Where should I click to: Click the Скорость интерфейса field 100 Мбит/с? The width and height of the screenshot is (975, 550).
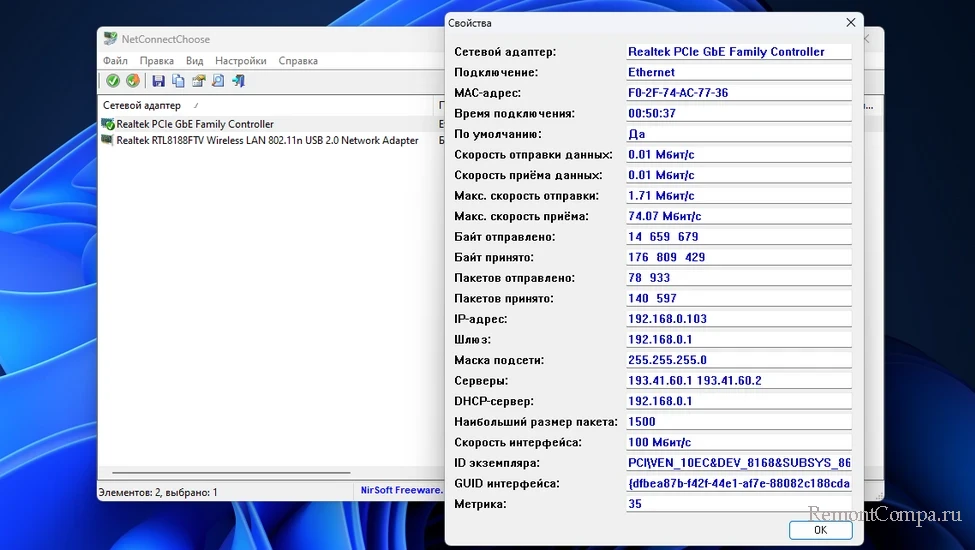[x=739, y=442]
